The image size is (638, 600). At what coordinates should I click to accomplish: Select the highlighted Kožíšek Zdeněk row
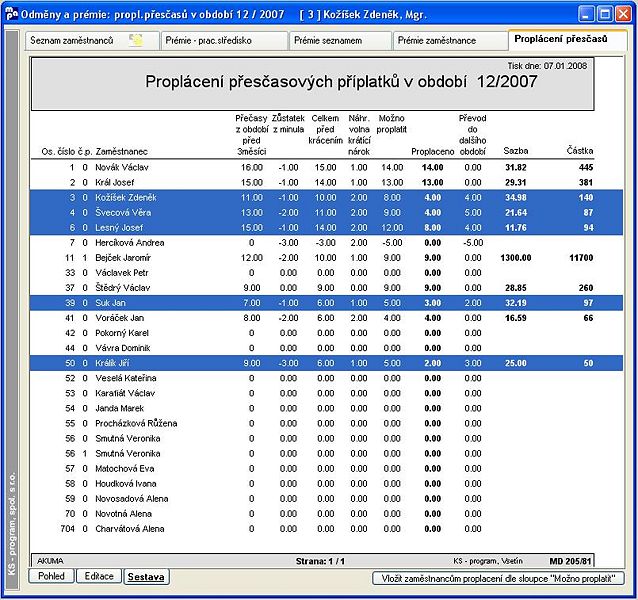click(326, 197)
